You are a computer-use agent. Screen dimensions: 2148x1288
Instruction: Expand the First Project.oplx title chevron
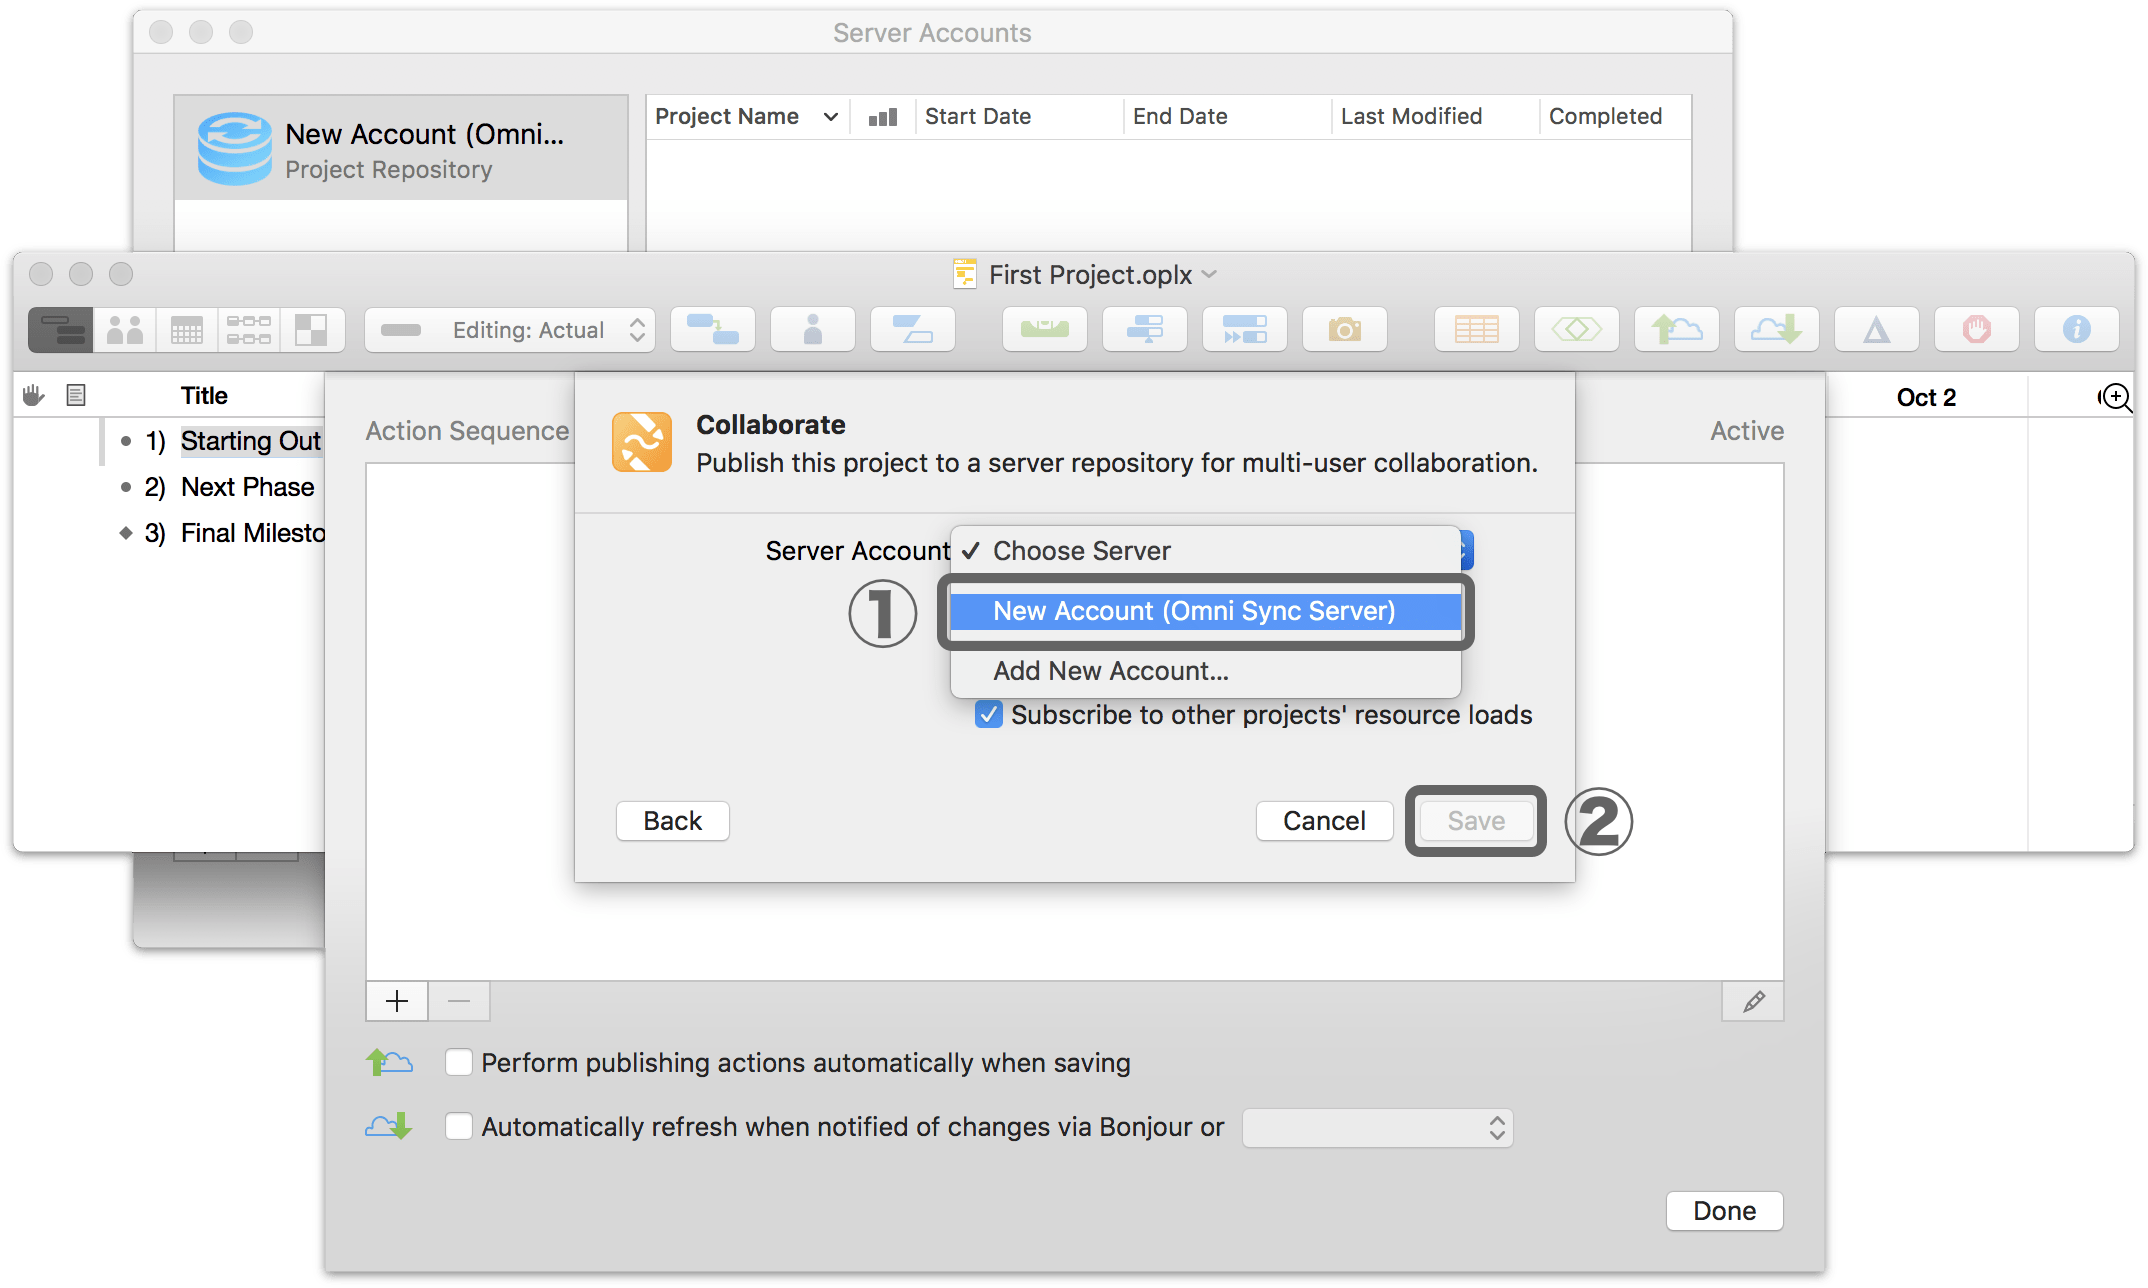(x=1209, y=274)
